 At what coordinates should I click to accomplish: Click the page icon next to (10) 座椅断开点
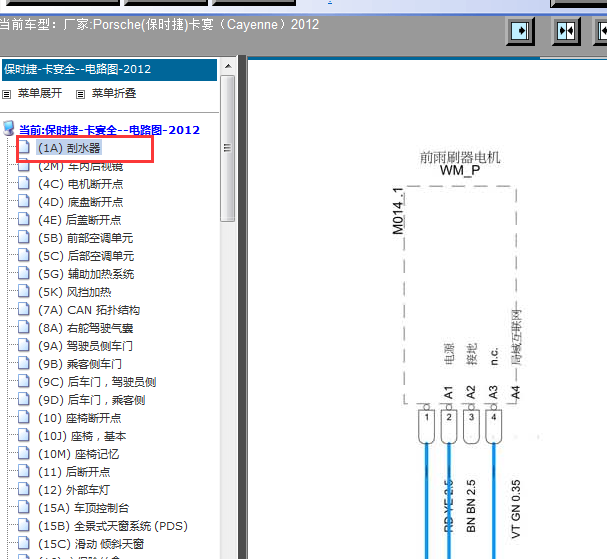[x=24, y=417]
